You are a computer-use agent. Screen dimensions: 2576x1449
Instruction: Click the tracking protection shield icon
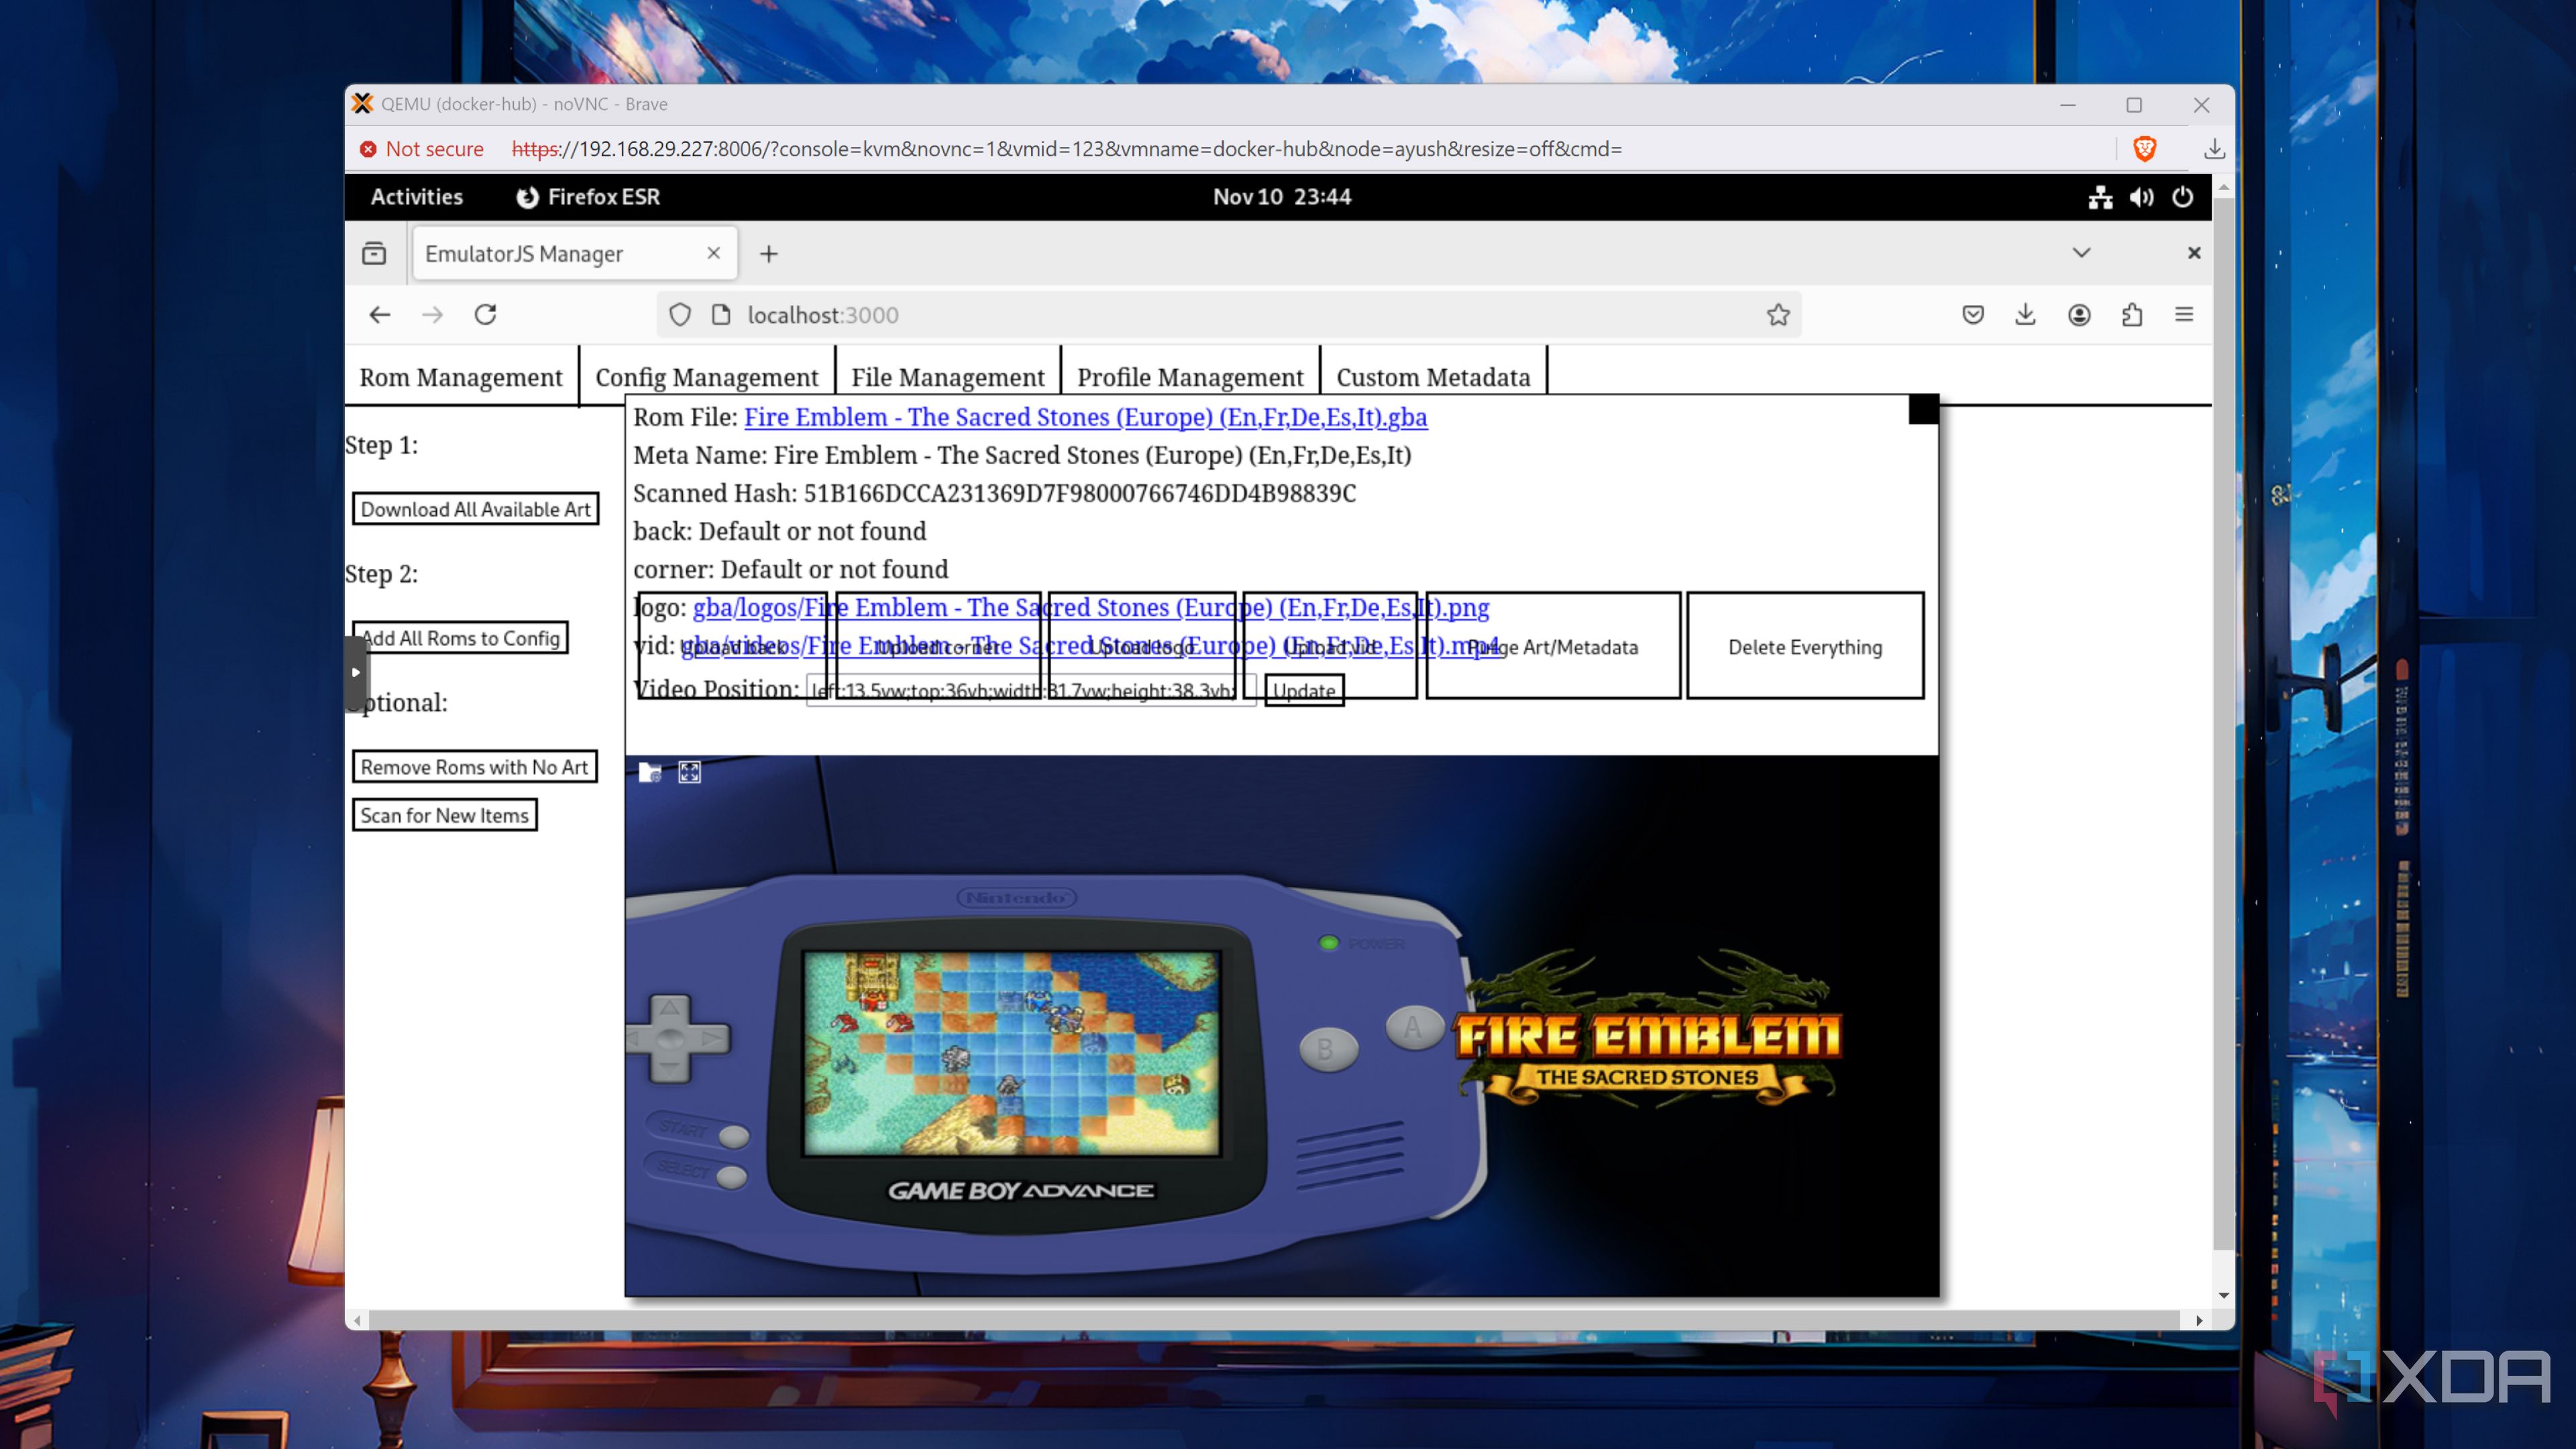[680, 315]
